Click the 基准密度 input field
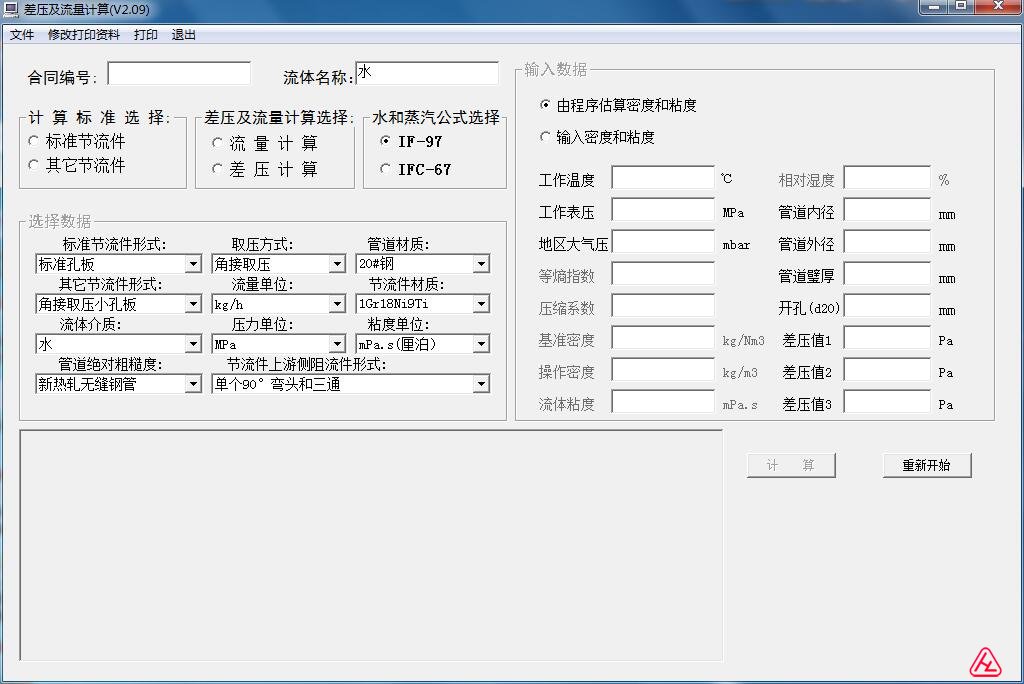This screenshot has height=684, width=1024. [x=663, y=338]
